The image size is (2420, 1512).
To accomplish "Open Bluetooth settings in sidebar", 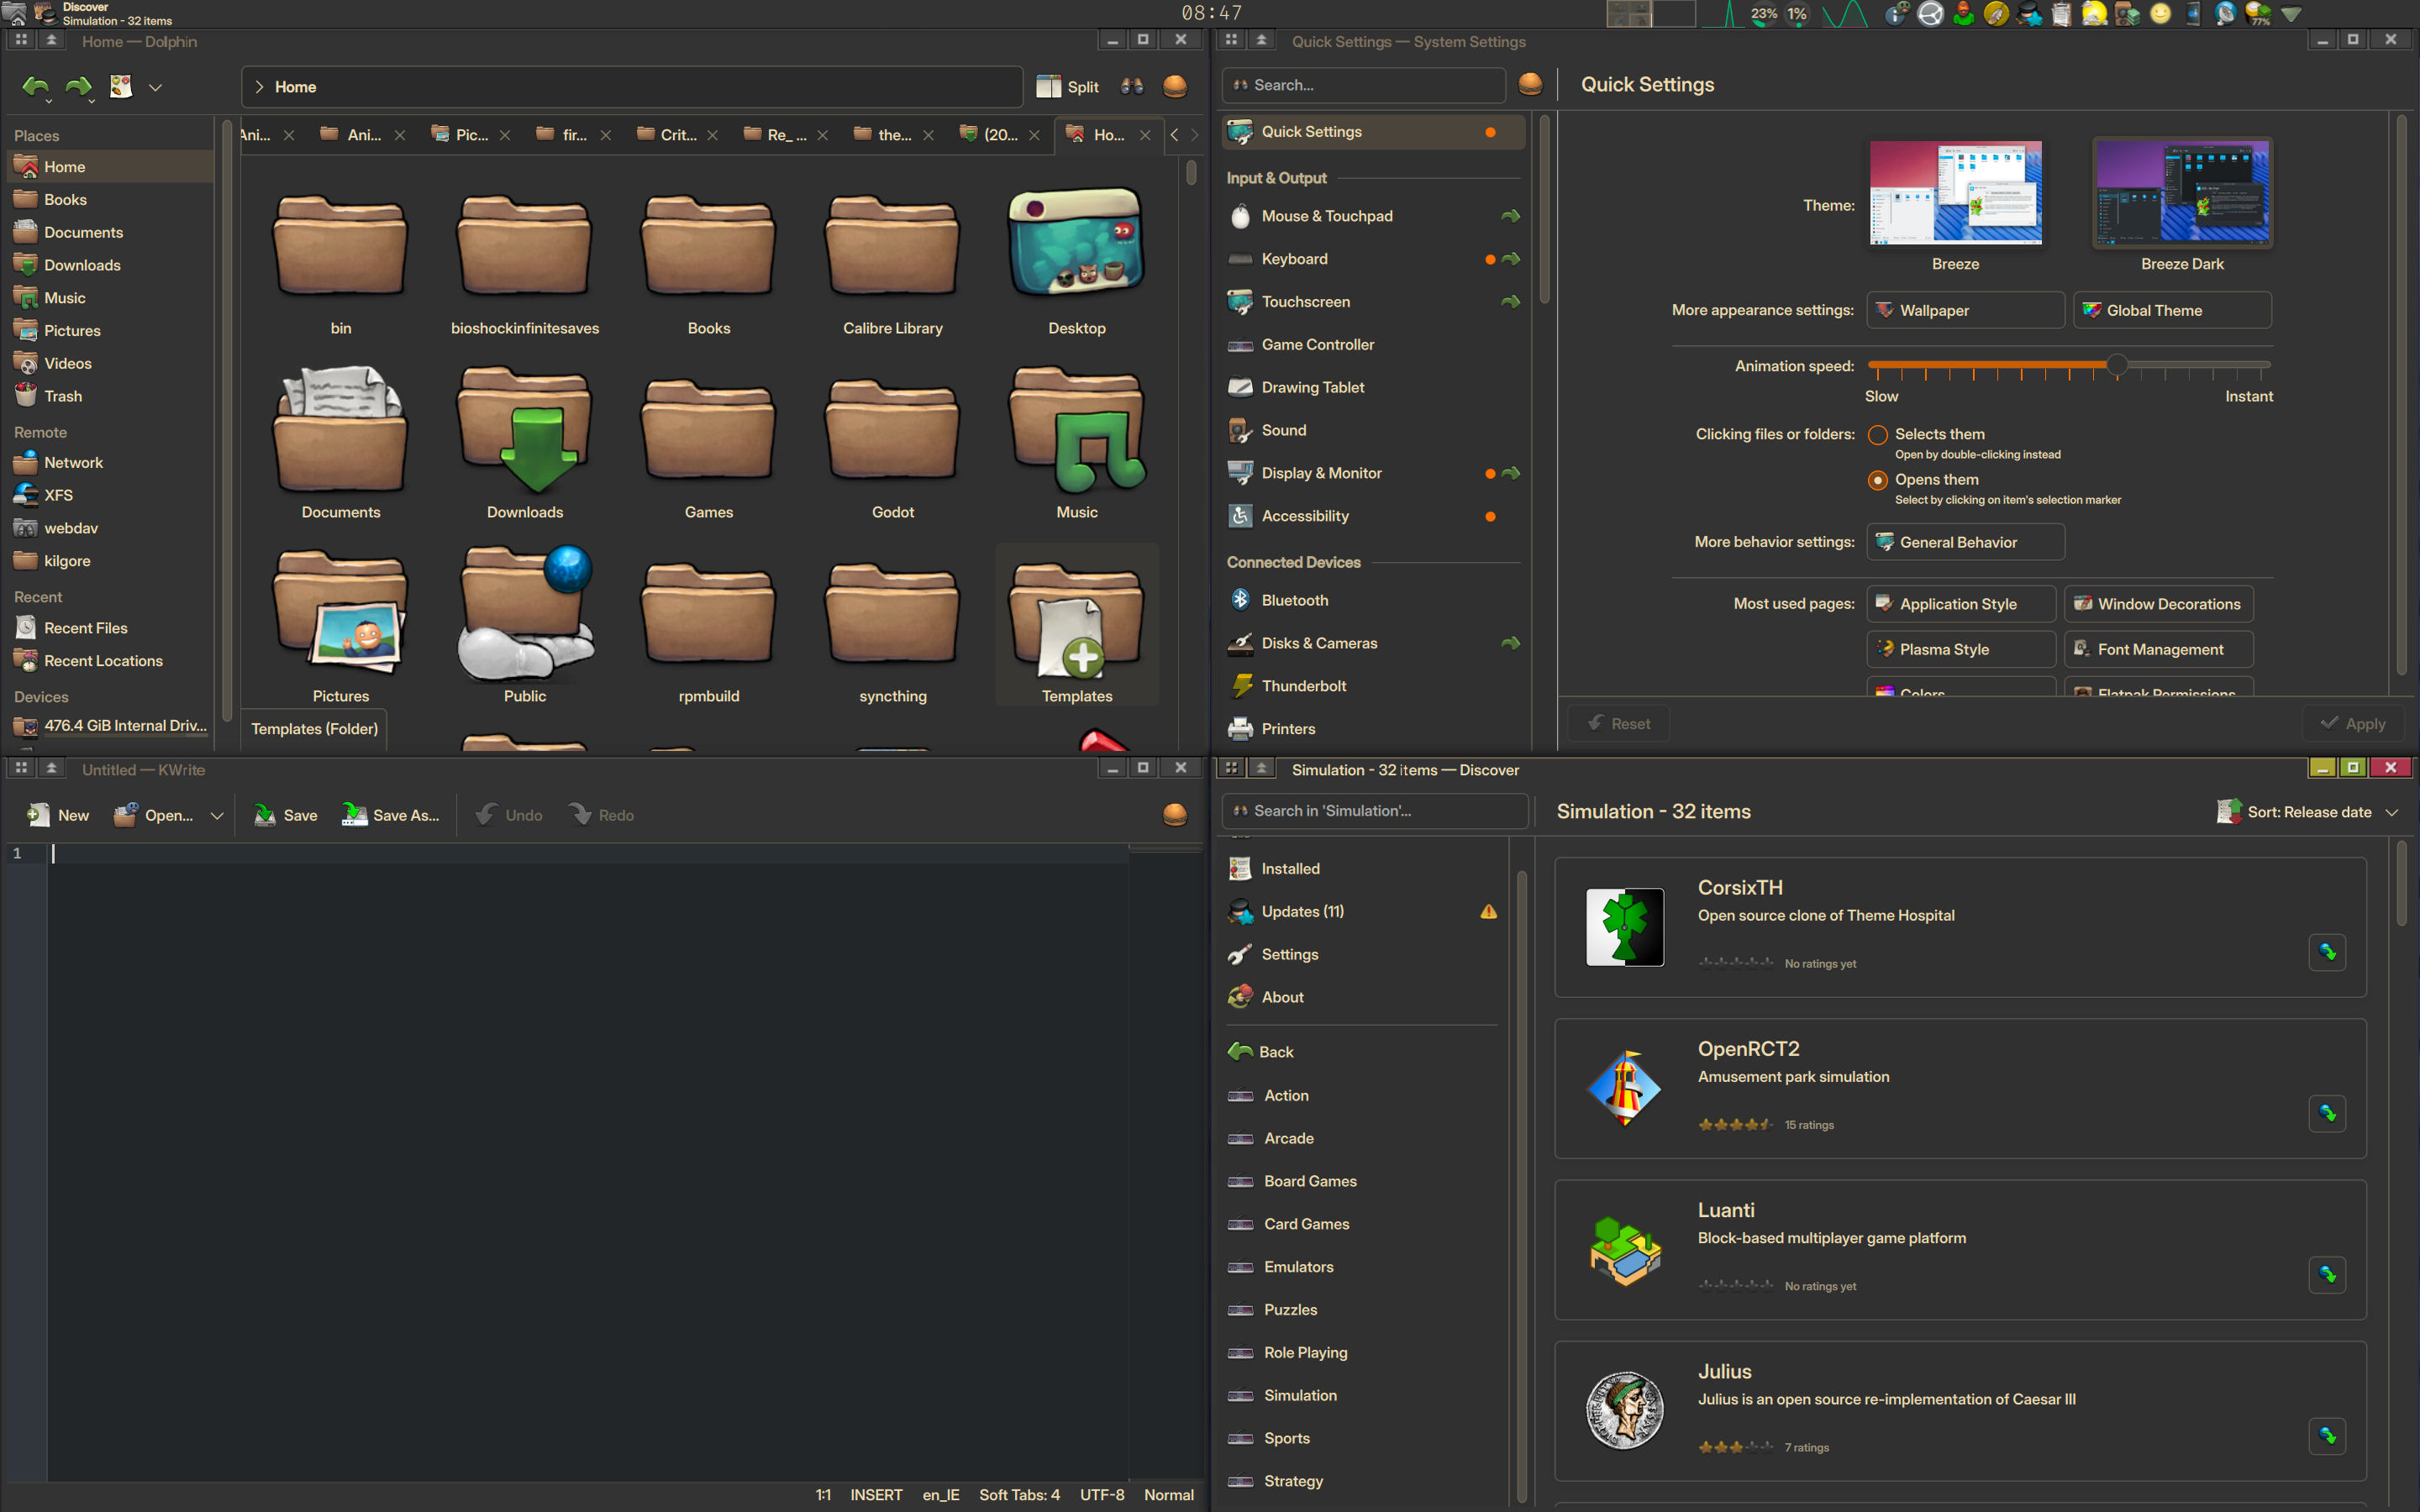I will [1294, 600].
